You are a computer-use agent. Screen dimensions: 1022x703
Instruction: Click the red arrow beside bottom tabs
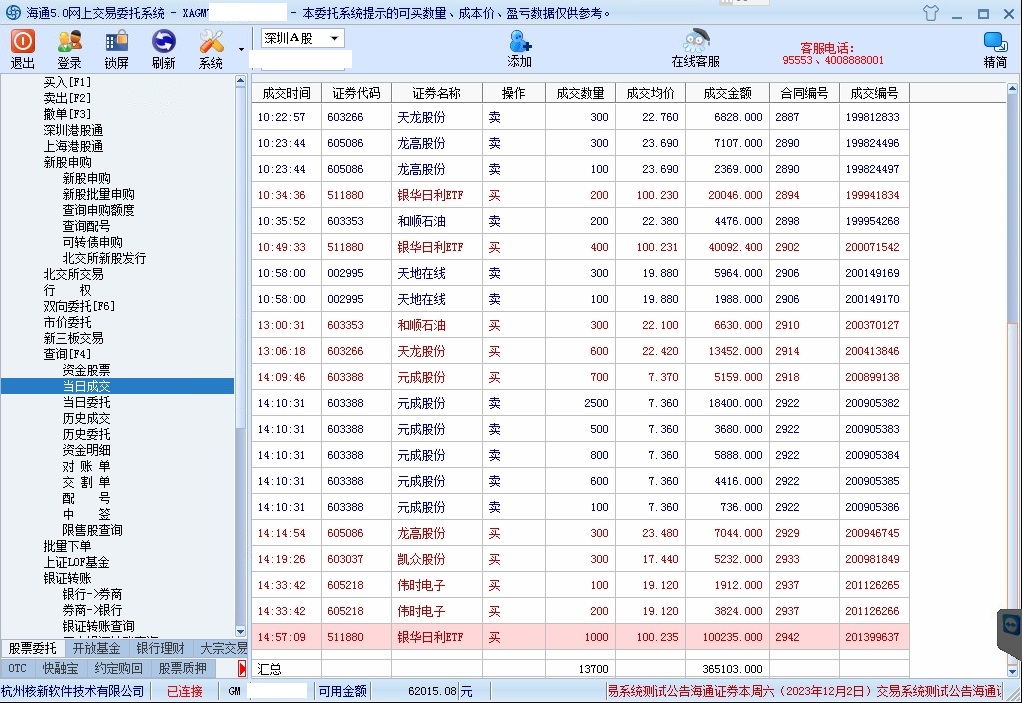pos(242,668)
